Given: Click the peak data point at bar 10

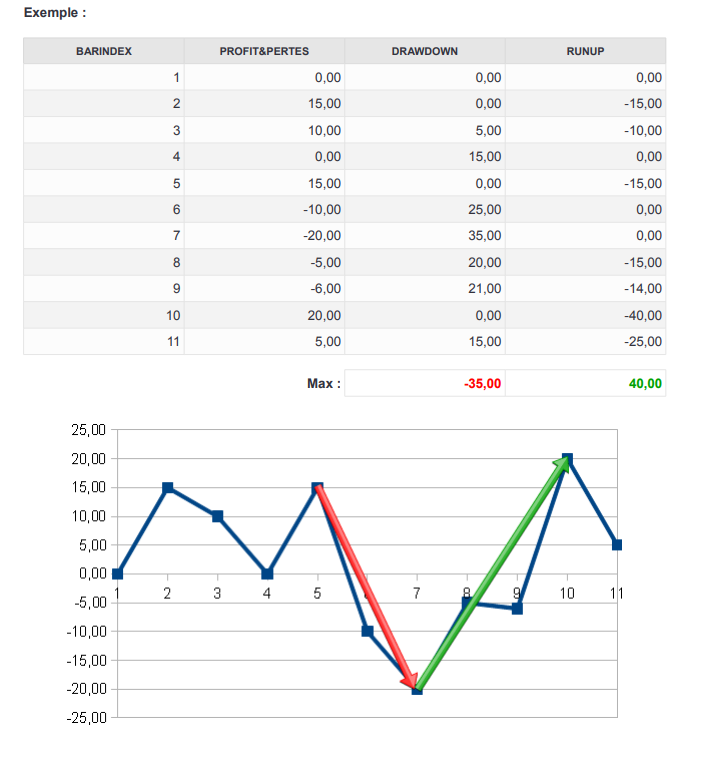Looking at the screenshot, I should 567,459.
